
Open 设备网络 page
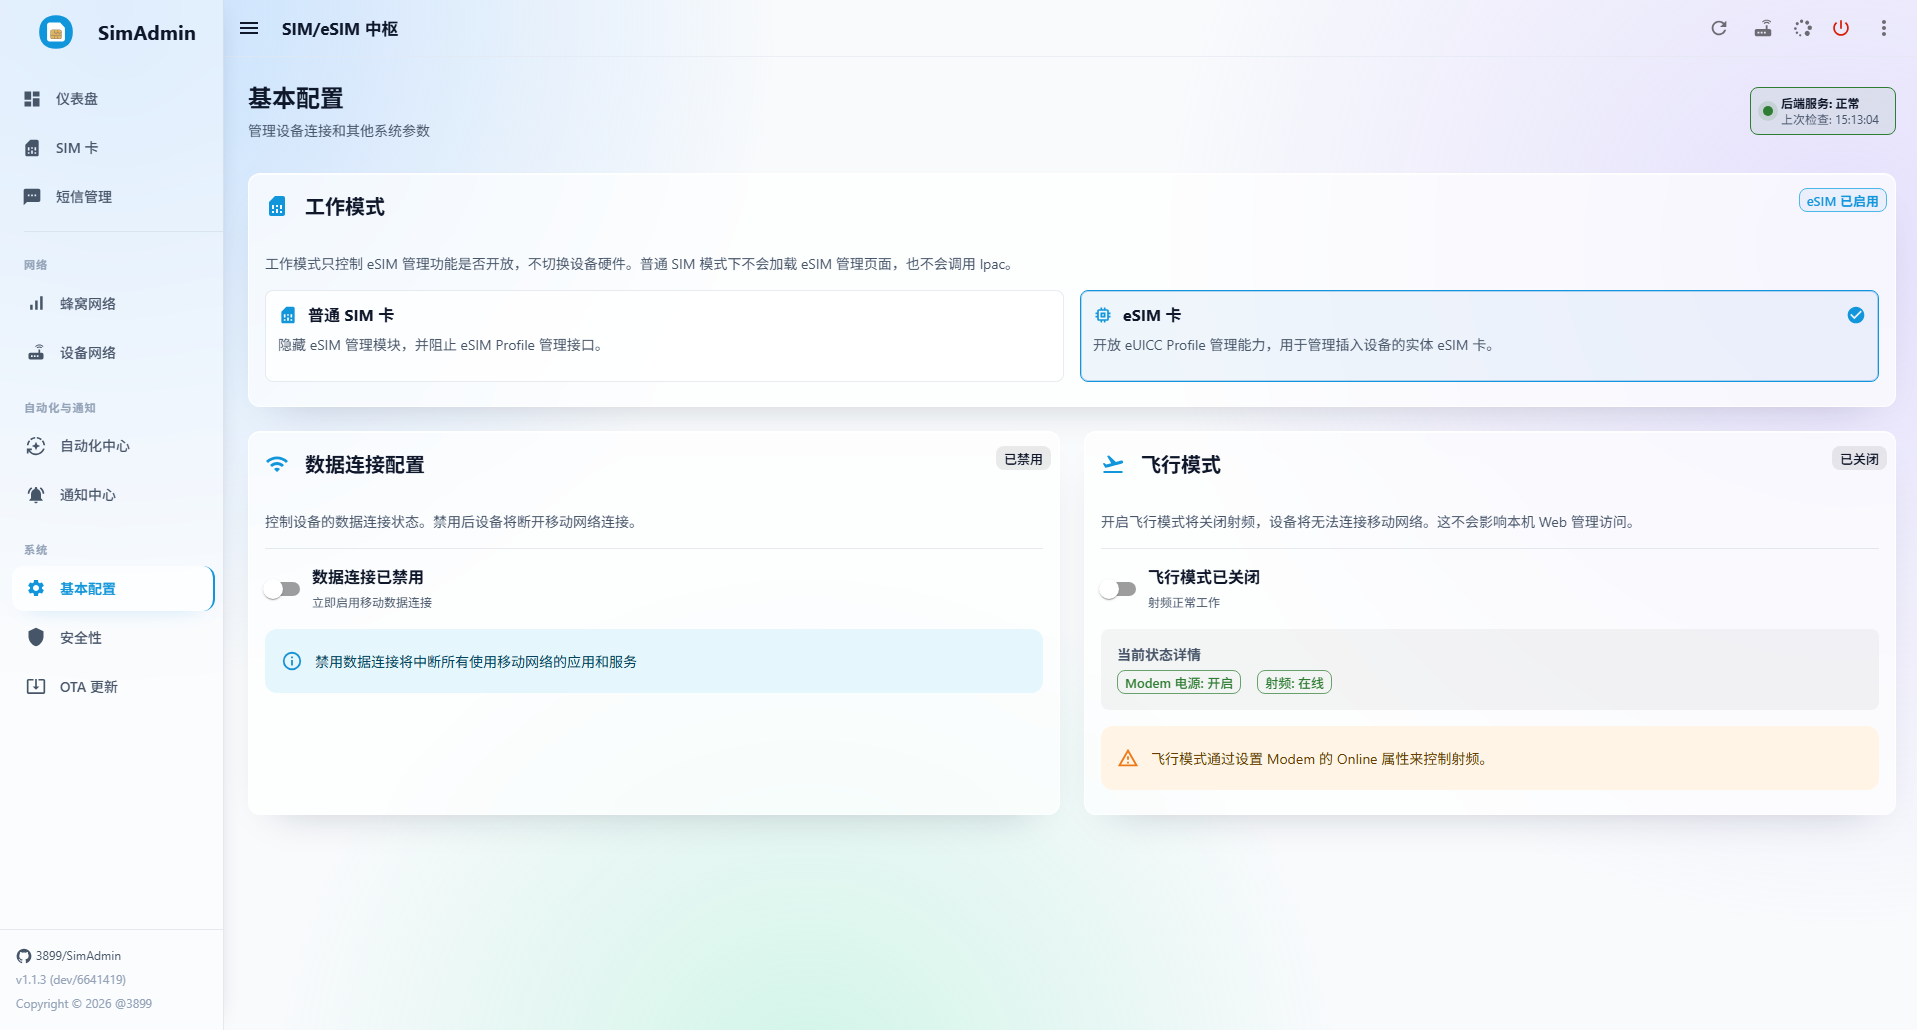pyautogui.click(x=113, y=353)
